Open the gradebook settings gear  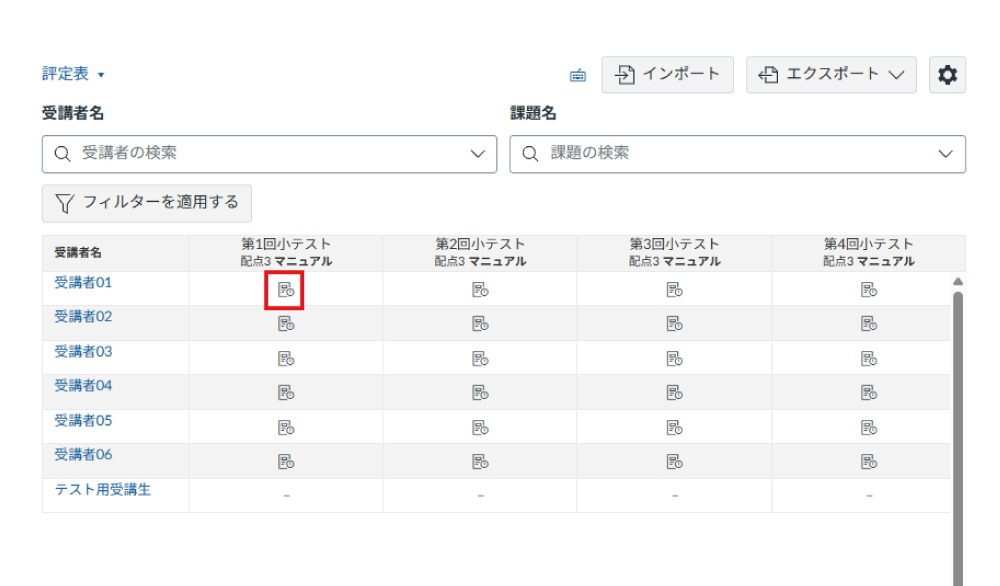coord(947,75)
